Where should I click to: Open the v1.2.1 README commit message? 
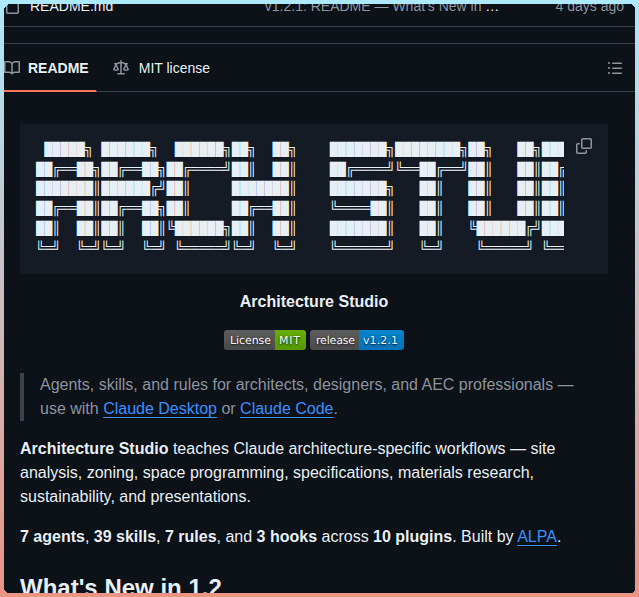381,7
